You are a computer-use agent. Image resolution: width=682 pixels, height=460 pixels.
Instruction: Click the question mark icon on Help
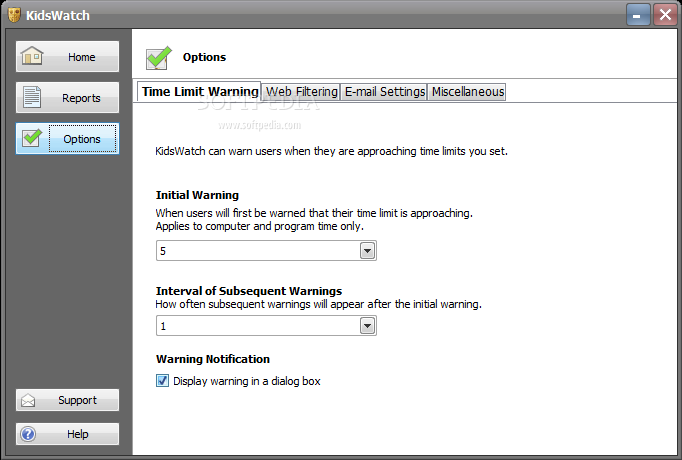tap(28, 434)
